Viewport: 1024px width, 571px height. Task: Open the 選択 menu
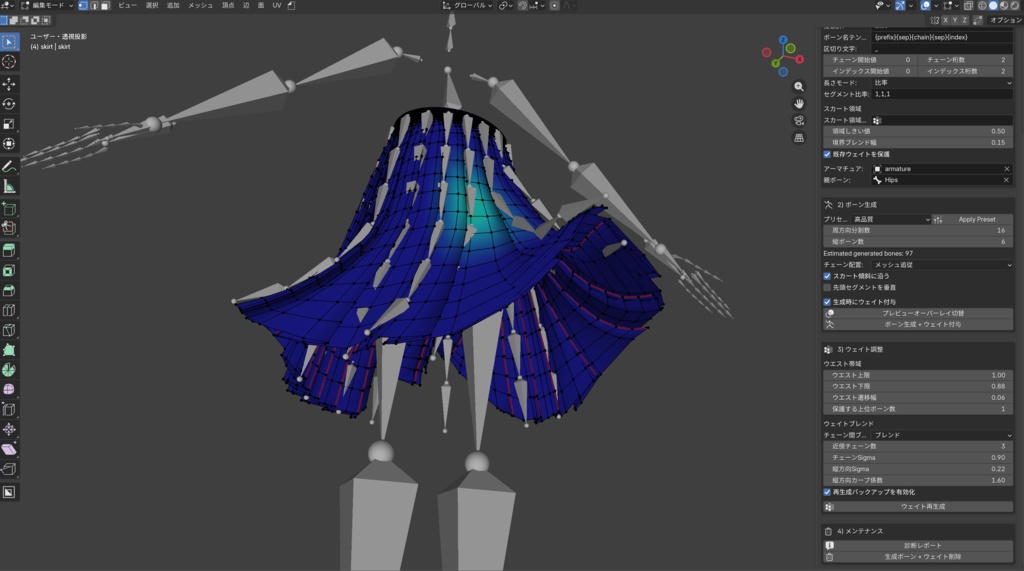point(152,5)
